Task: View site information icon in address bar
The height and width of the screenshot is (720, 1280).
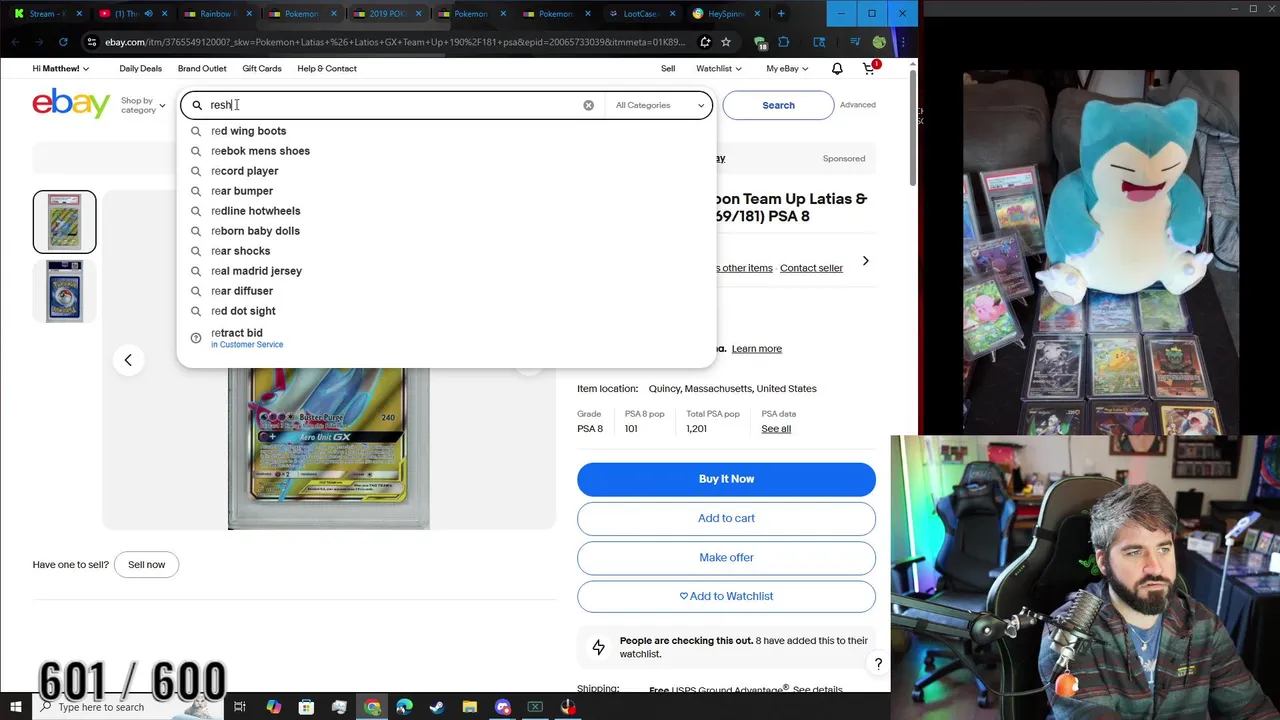Action: (92, 42)
